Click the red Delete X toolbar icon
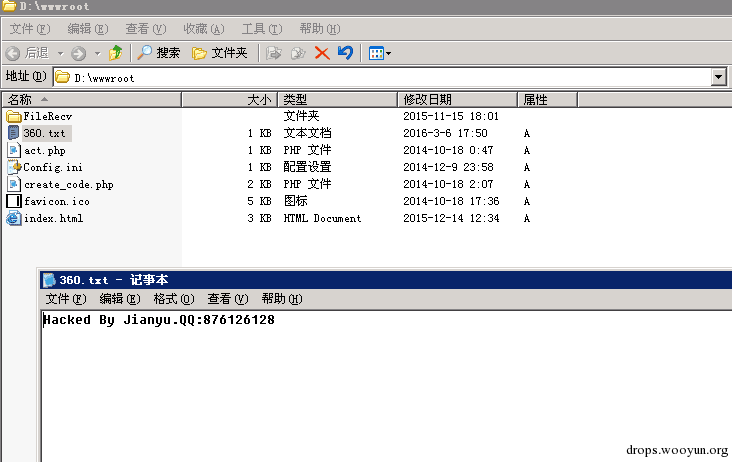 [x=322, y=53]
